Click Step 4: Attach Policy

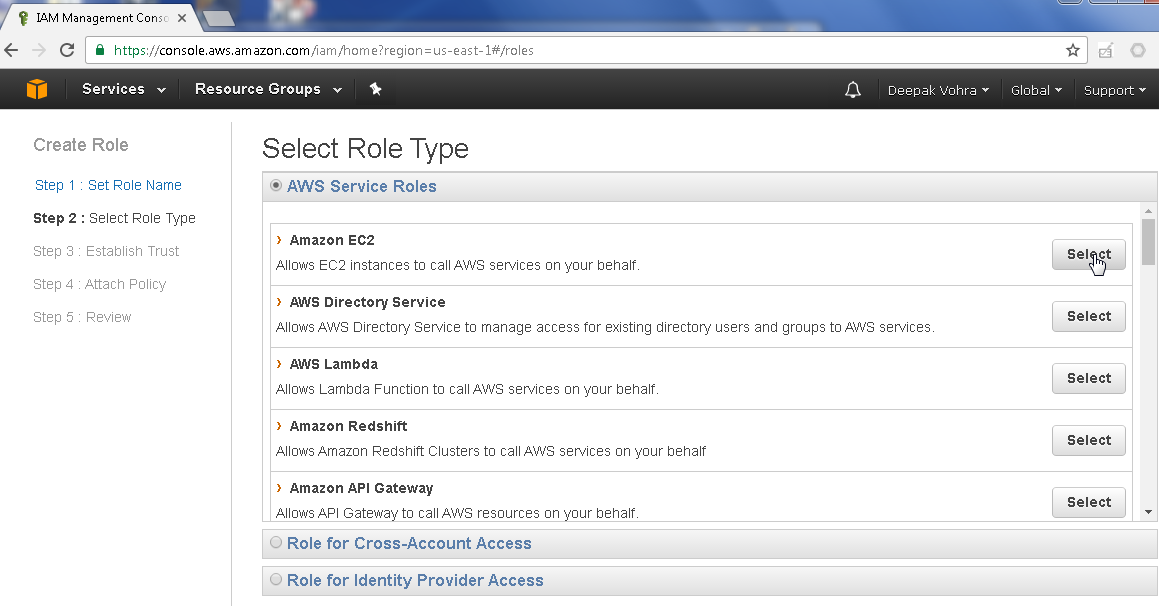click(100, 284)
